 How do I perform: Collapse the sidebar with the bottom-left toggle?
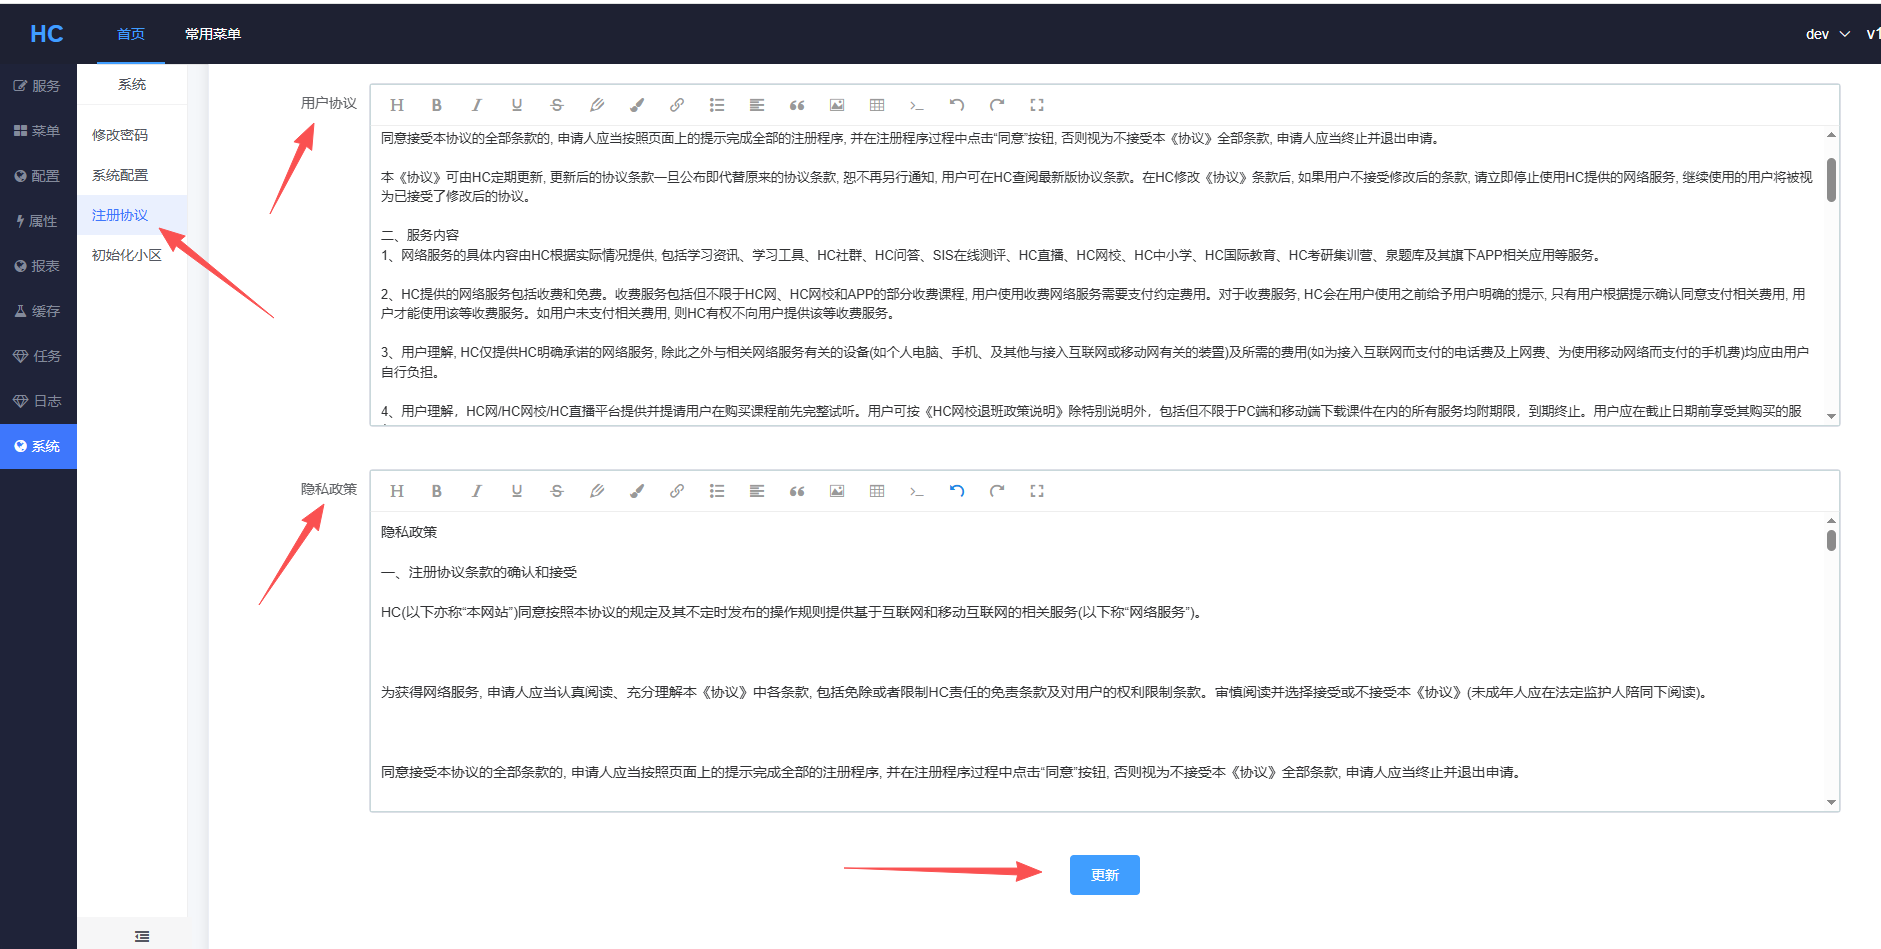[x=141, y=935]
